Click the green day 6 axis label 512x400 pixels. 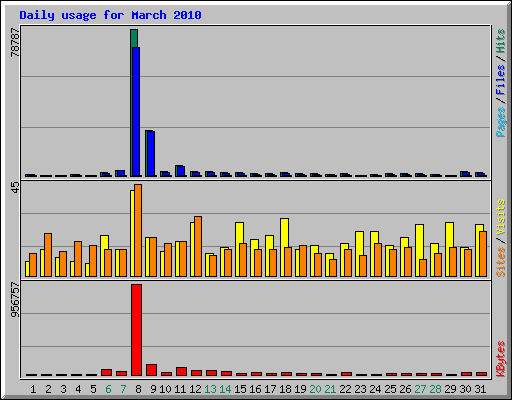coord(108,389)
